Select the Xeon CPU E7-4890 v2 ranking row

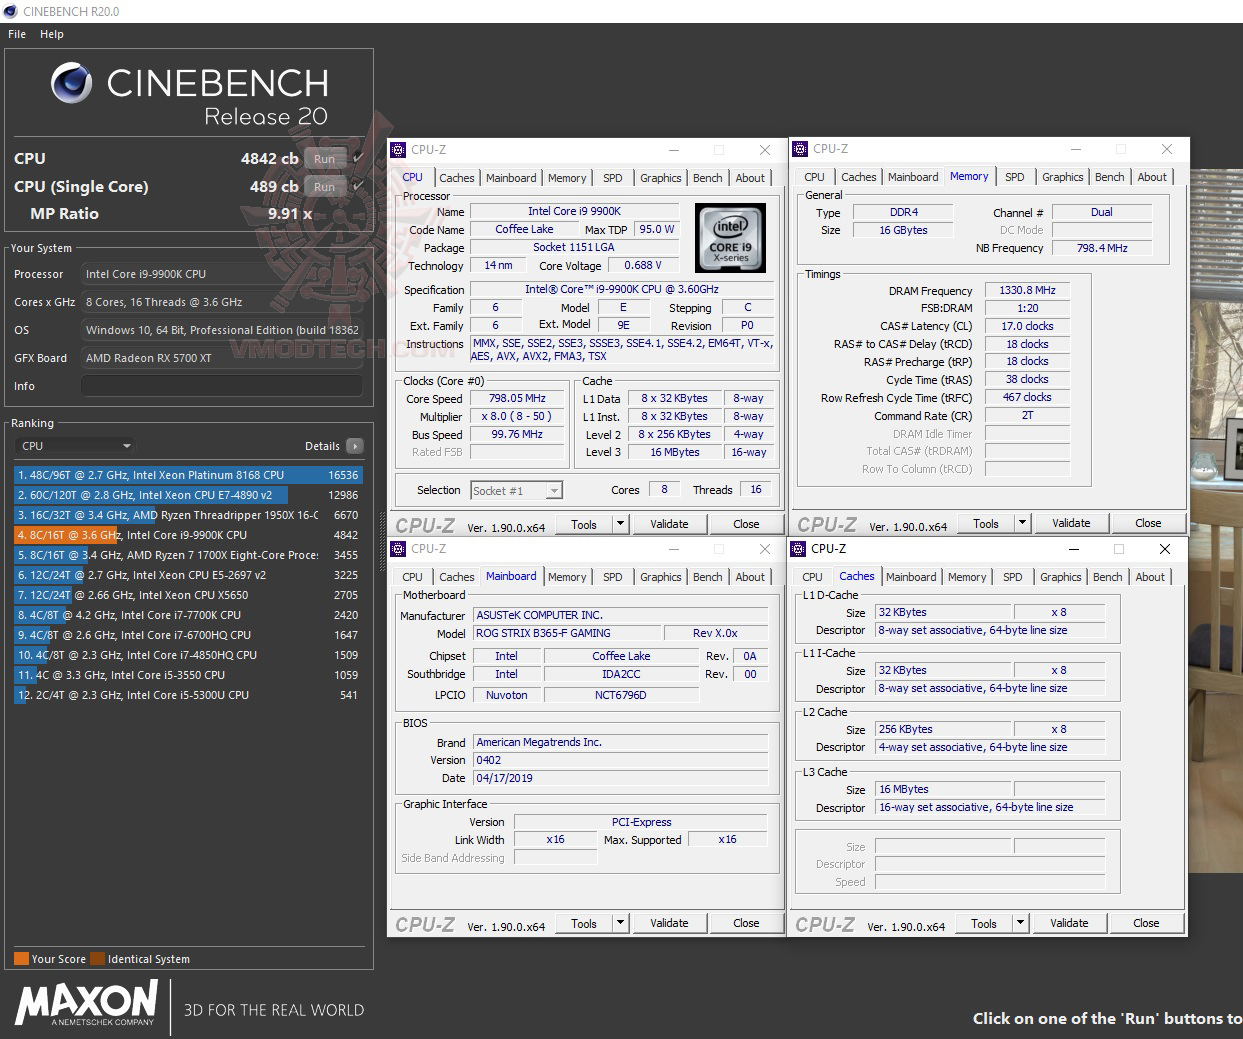click(x=188, y=495)
